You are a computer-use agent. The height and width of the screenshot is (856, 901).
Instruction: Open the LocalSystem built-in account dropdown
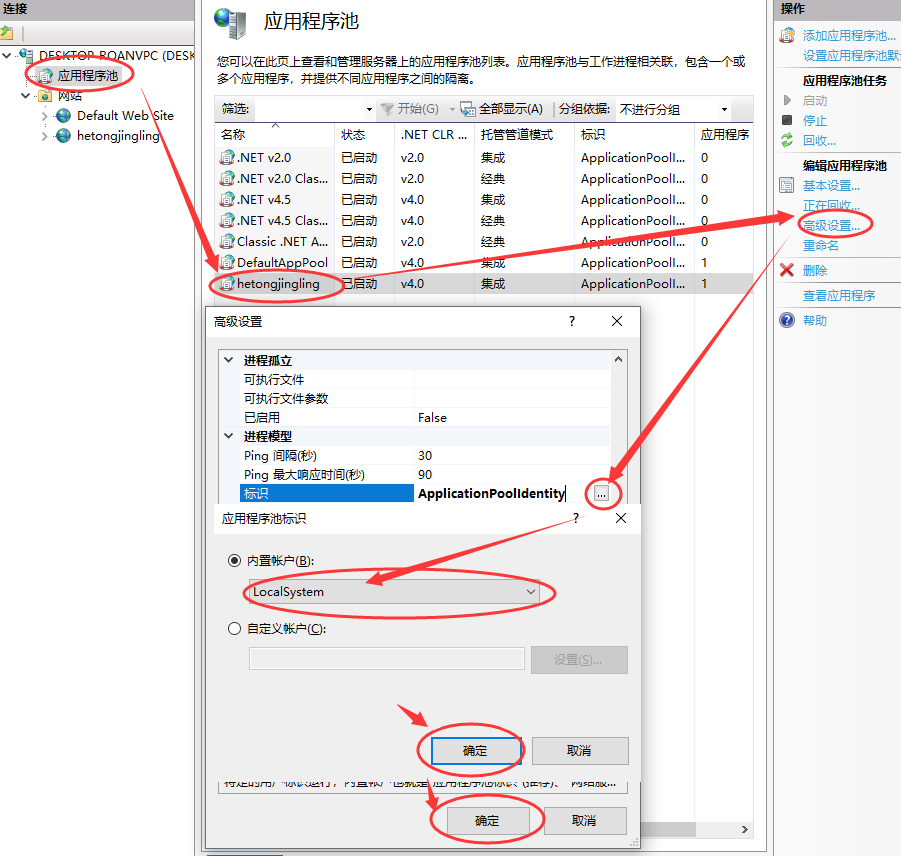coord(394,592)
